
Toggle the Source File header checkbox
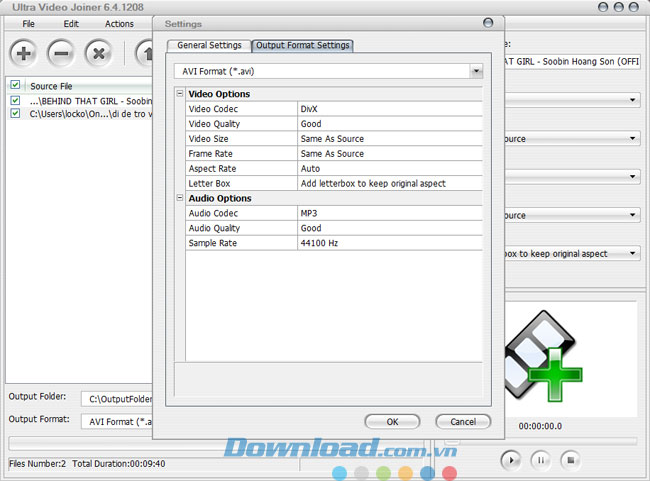coord(15,86)
